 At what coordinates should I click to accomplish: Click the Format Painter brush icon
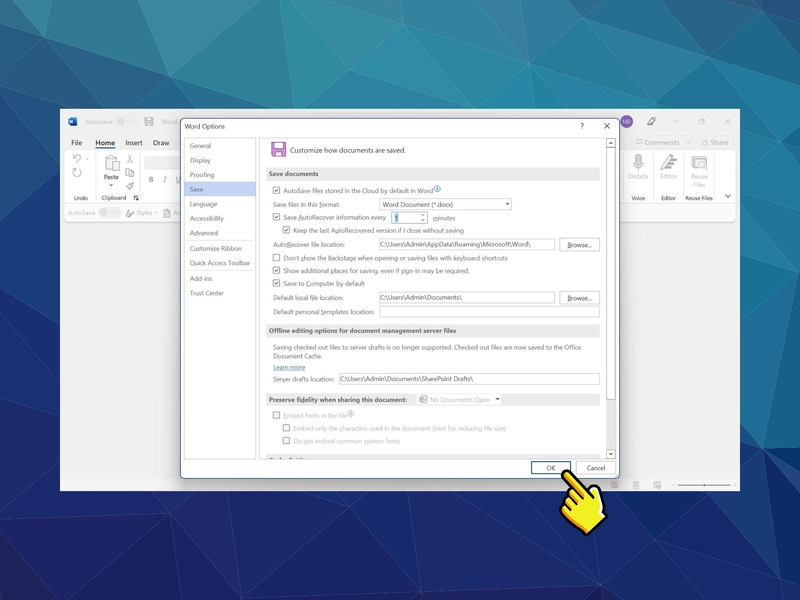click(130, 185)
